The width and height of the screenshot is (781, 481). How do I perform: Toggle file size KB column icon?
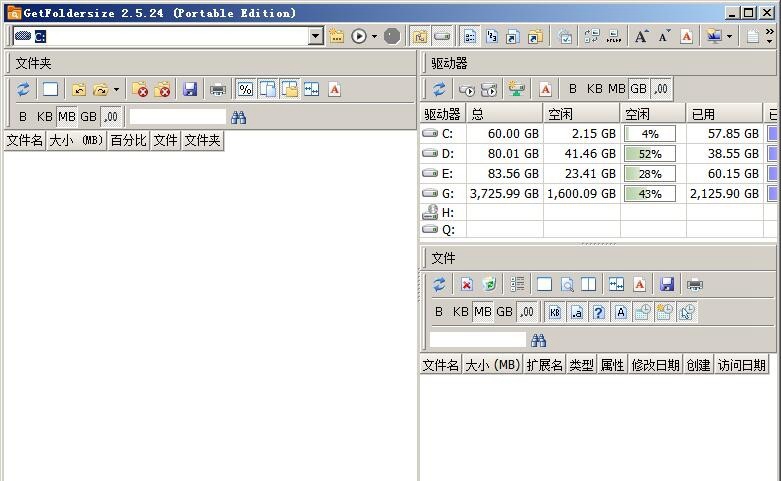pyautogui.click(x=555, y=312)
